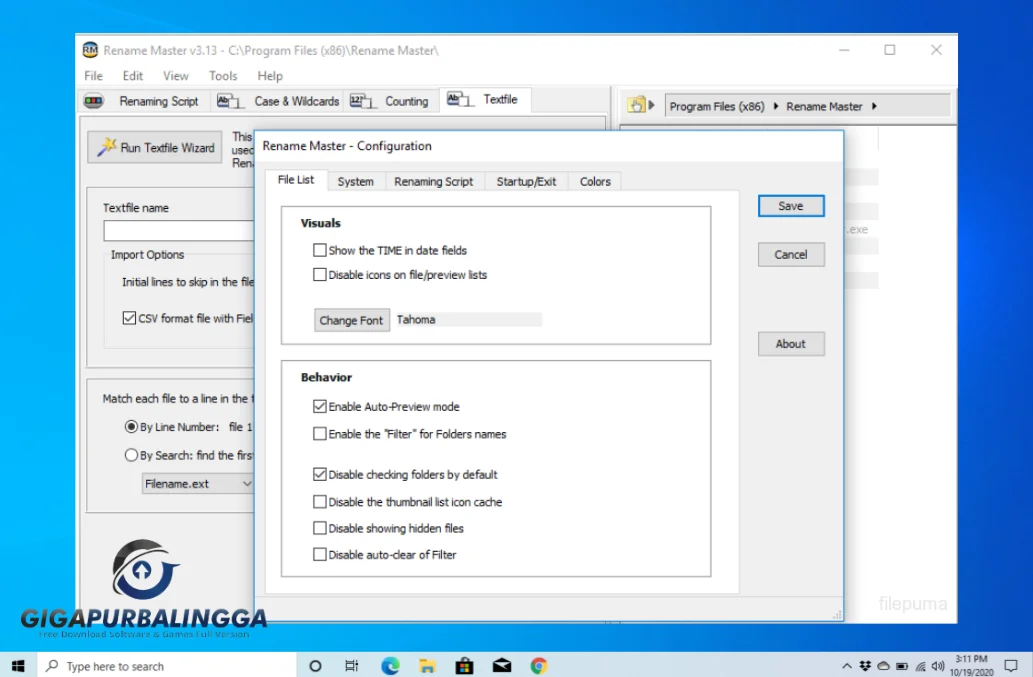
Task: Click the Tahoma font name field
Action: tap(468, 319)
